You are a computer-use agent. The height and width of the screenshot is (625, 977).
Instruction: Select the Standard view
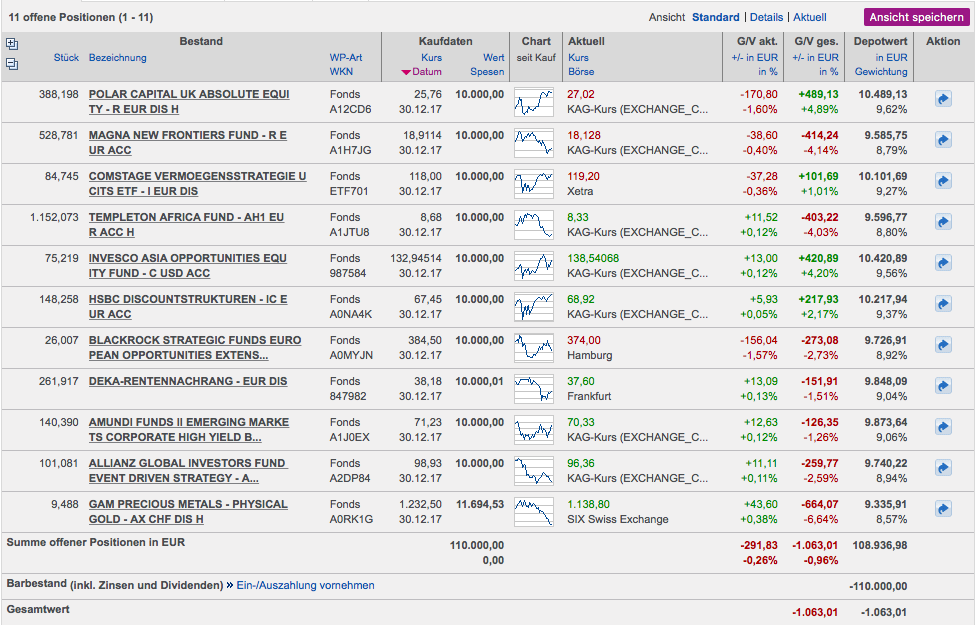coord(716,17)
